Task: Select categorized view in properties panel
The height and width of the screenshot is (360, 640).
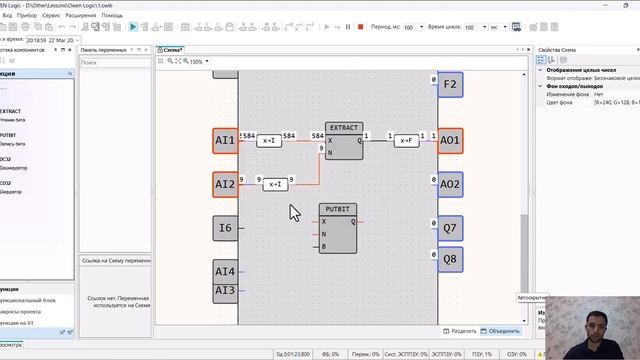Action: point(541,60)
